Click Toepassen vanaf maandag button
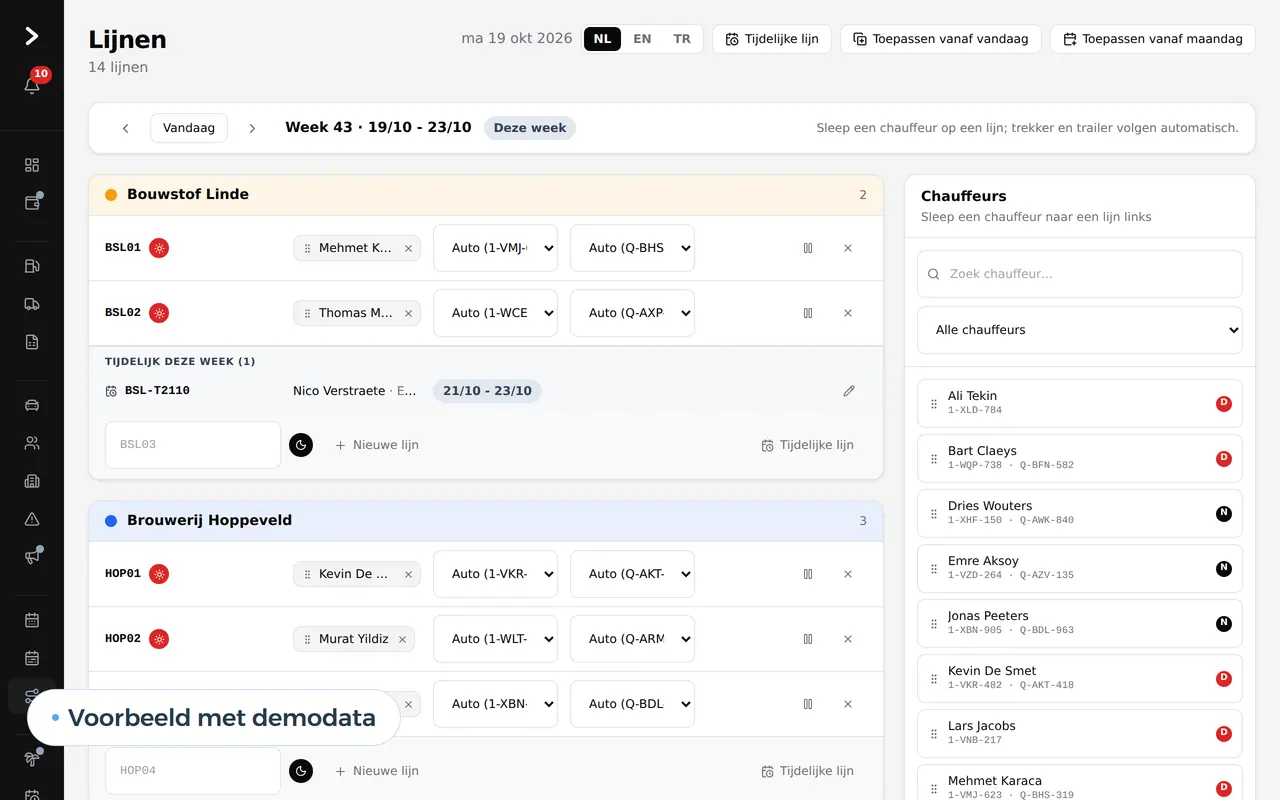The height and width of the screenshot is (800, 1280). (1153, 39)
